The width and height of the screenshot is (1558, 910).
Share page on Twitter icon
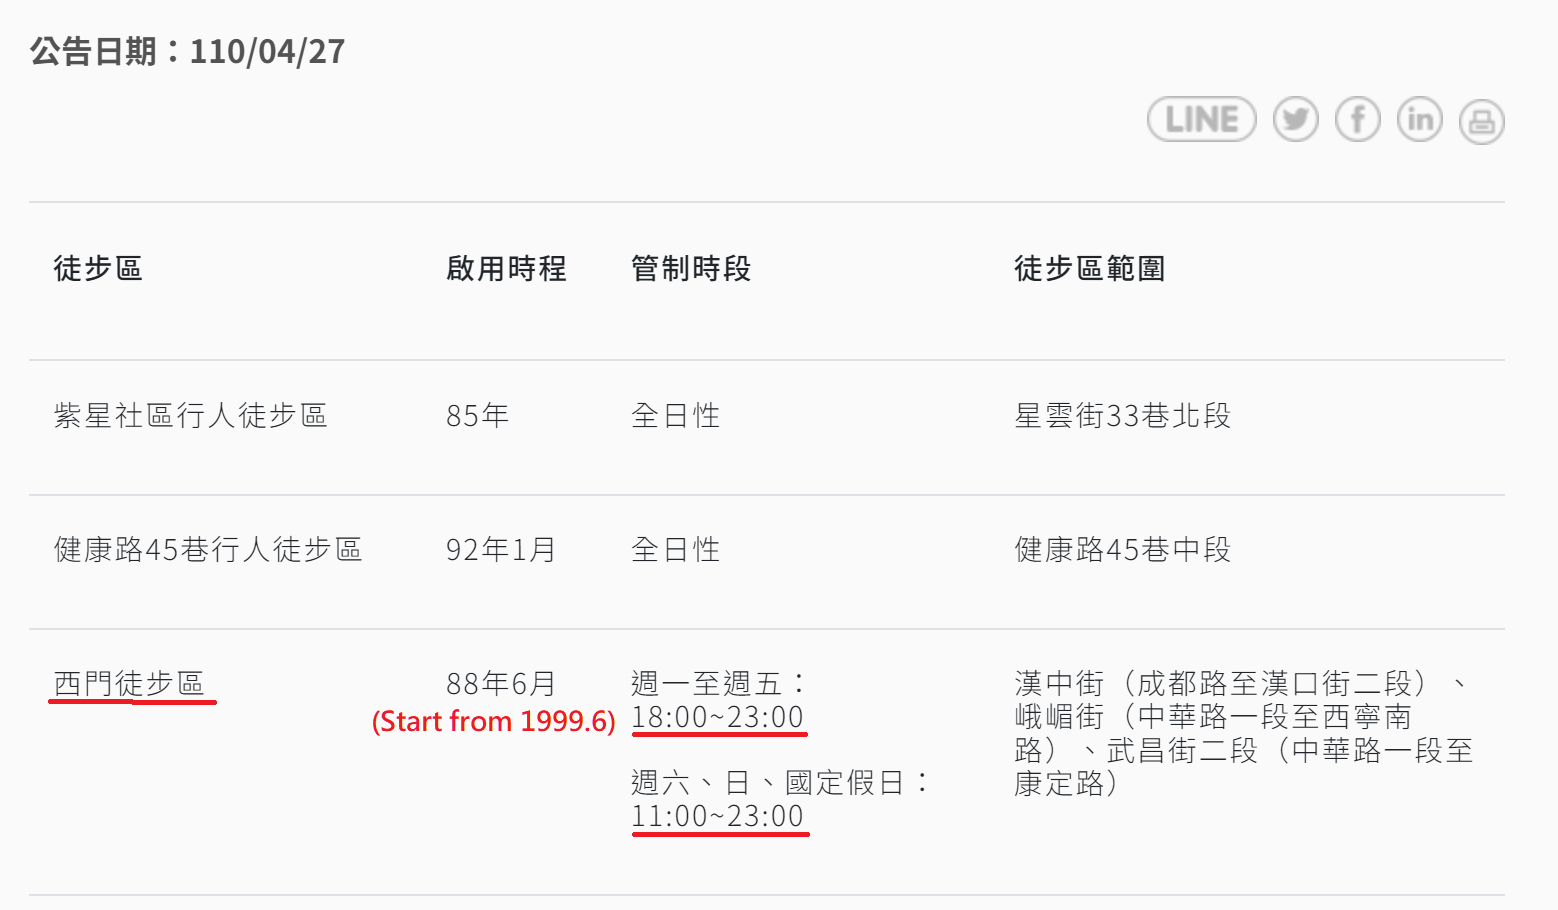1296,120
